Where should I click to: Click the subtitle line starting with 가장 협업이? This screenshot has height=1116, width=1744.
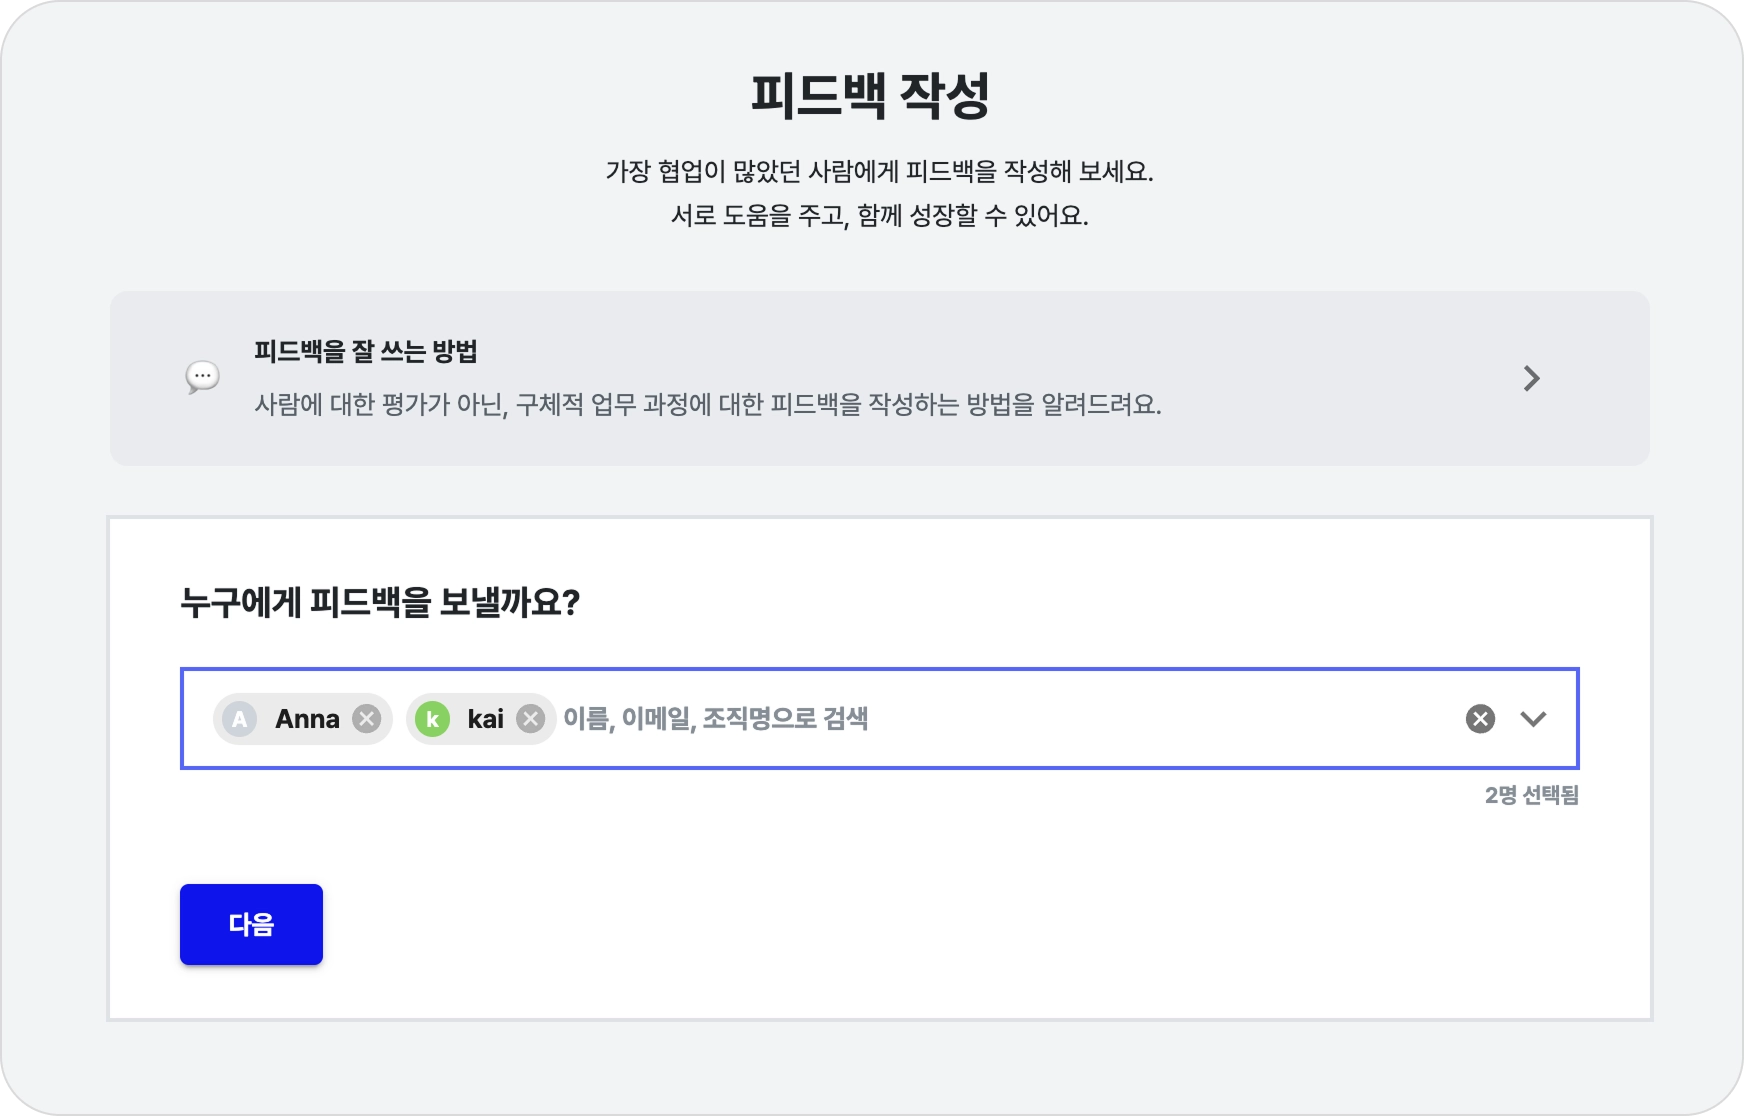coord(879,171)
